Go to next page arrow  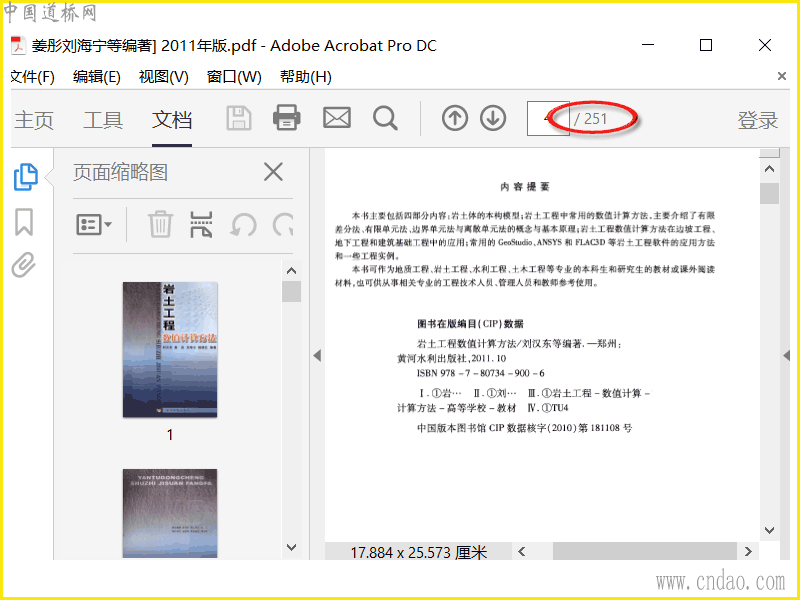tap(493, 118)
